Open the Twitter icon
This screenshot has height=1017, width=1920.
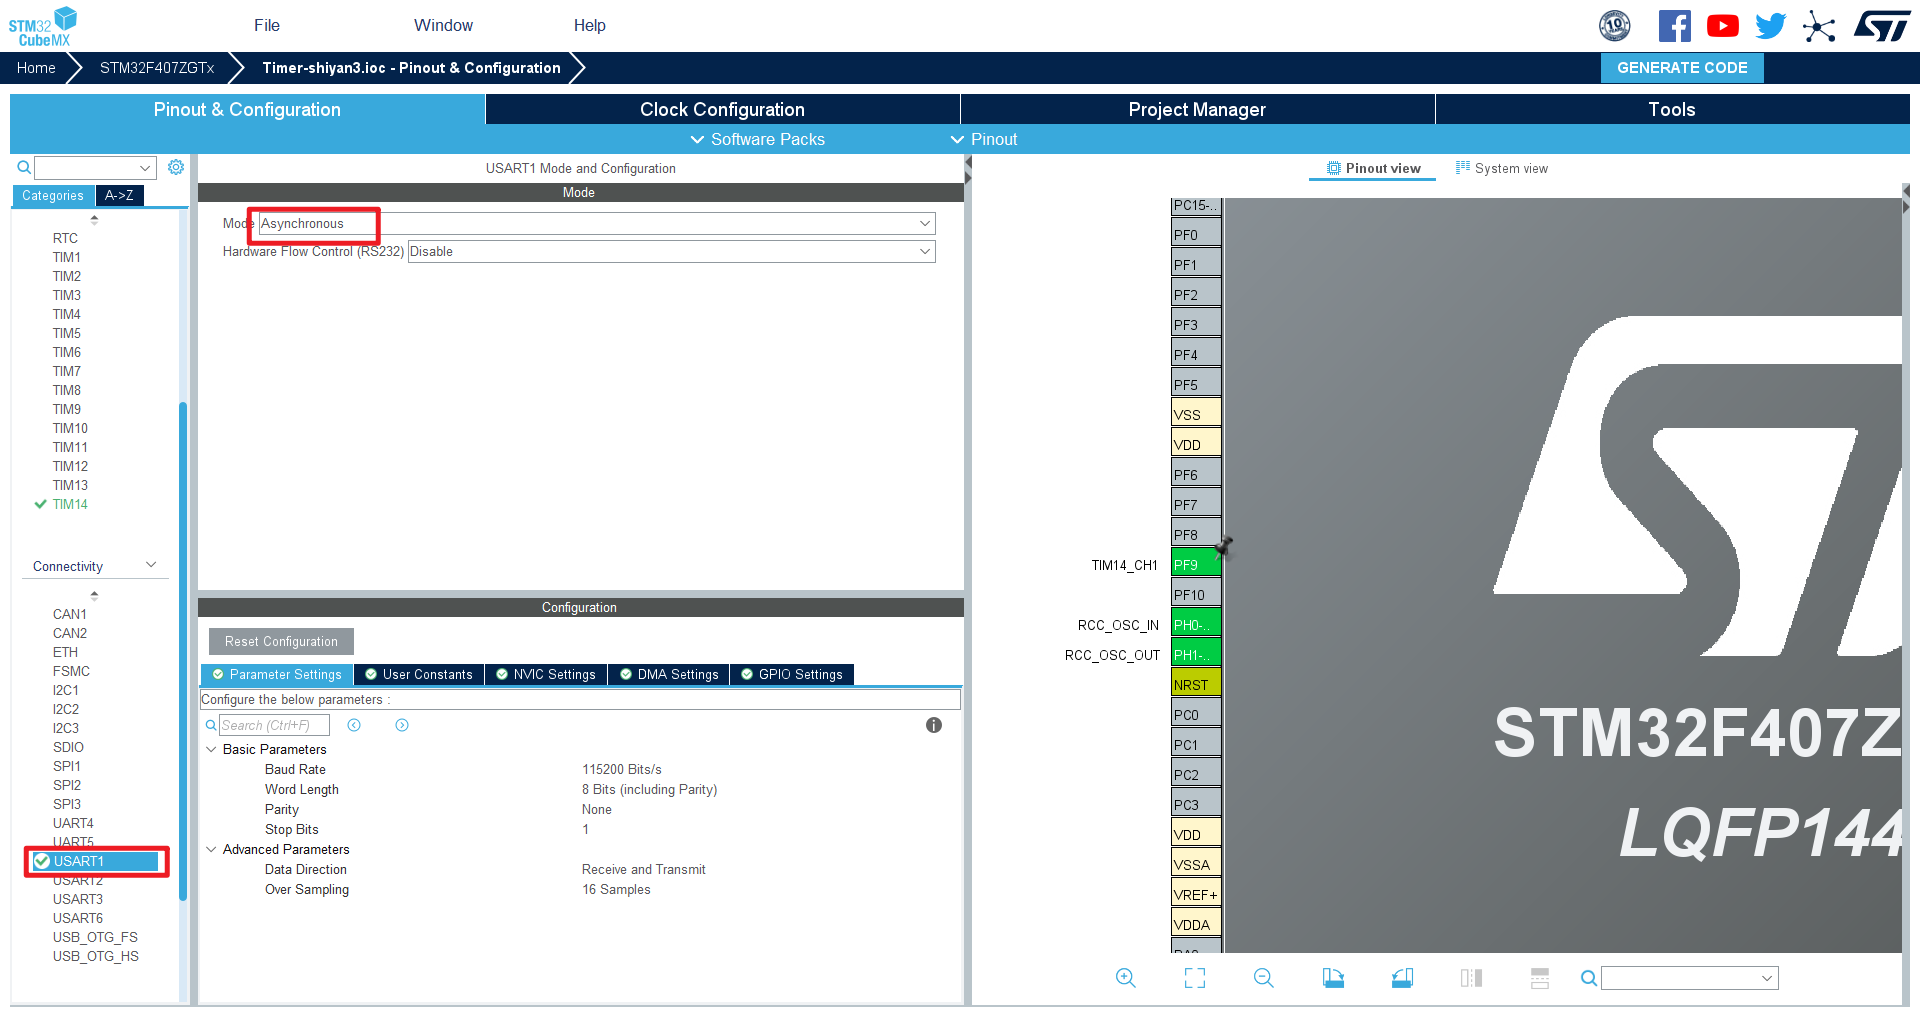1770,26
